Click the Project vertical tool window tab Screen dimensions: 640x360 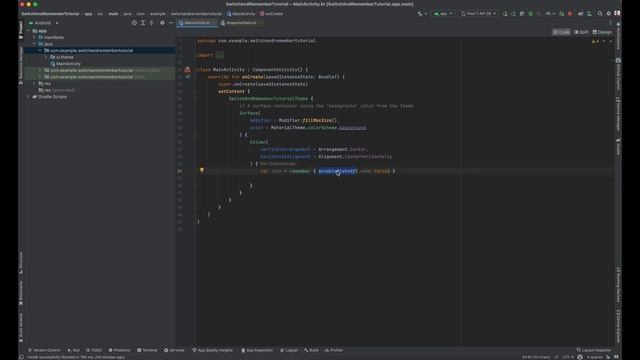(21, 30)
